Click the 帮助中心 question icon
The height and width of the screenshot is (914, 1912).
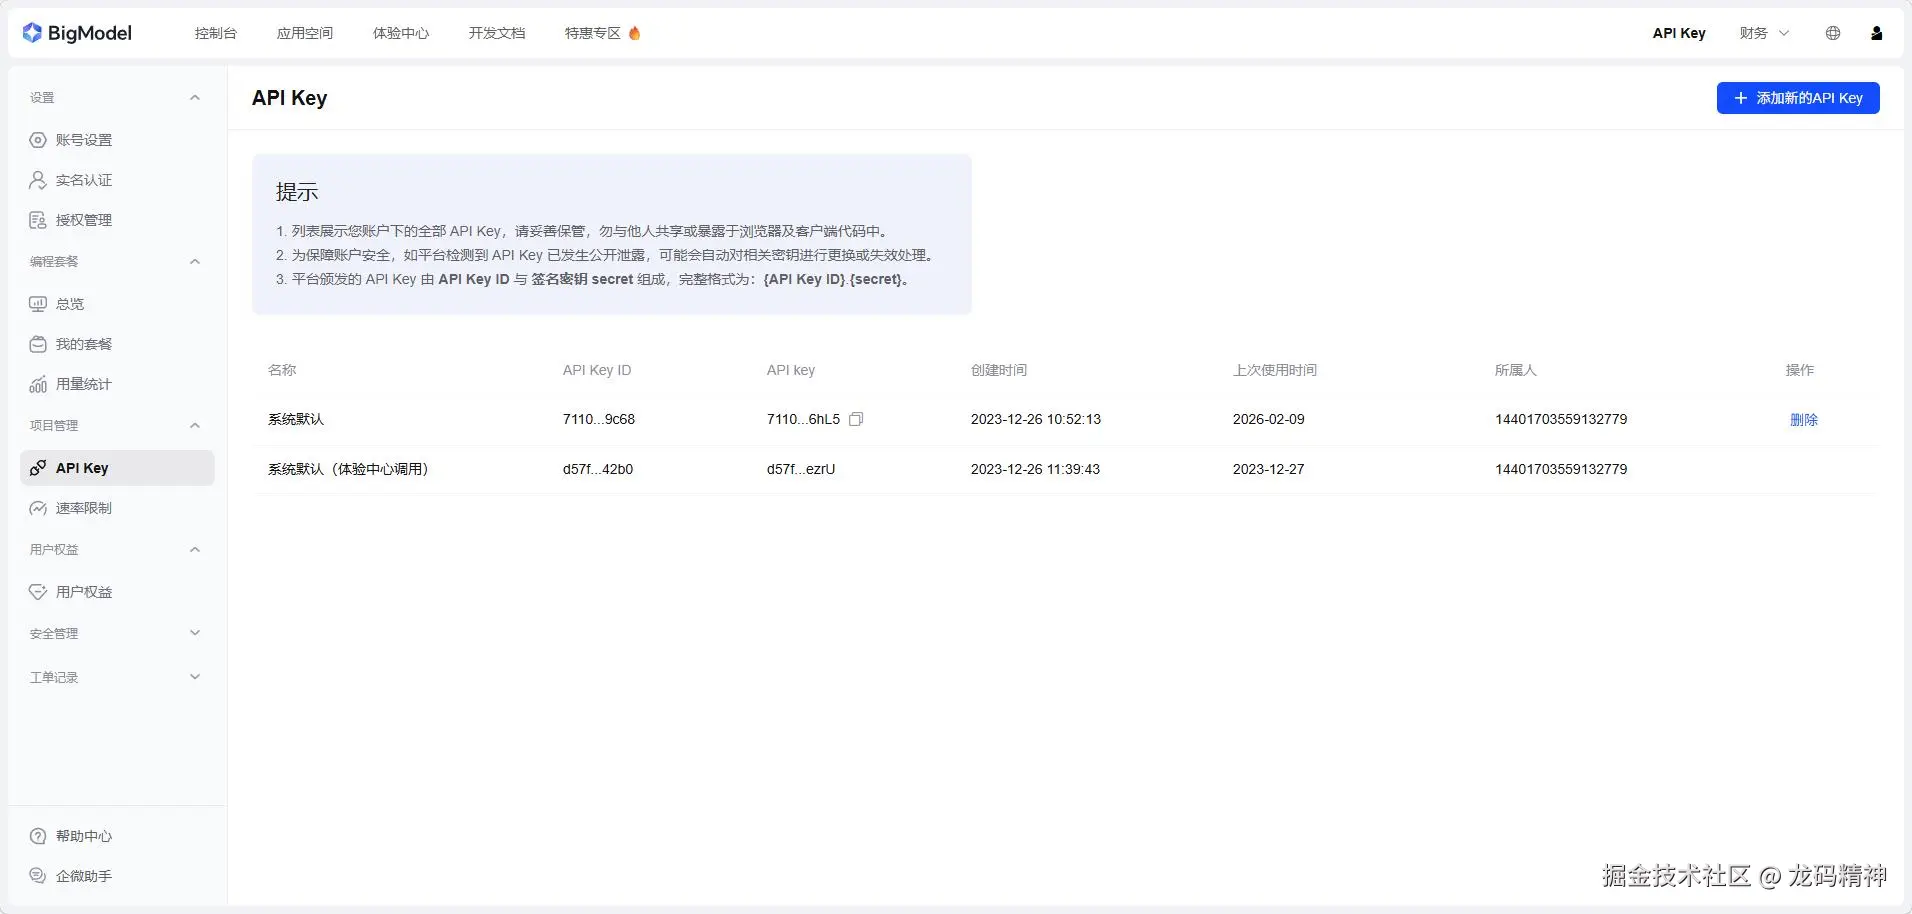38,836
